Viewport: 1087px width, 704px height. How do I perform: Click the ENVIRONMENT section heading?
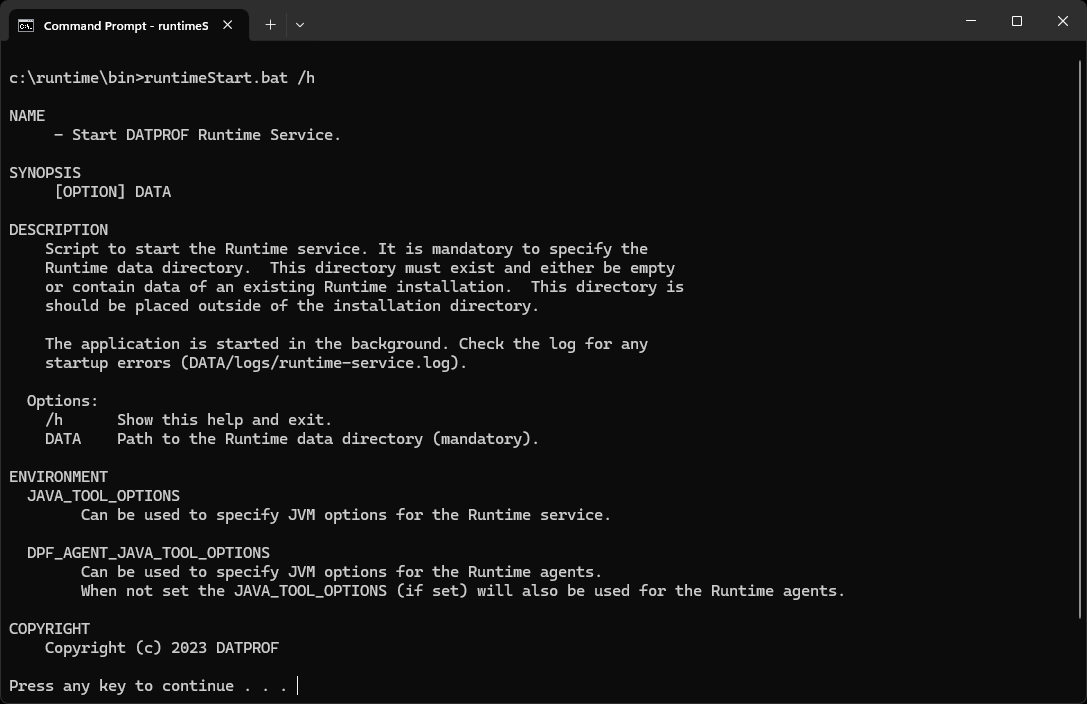(58, 476)
